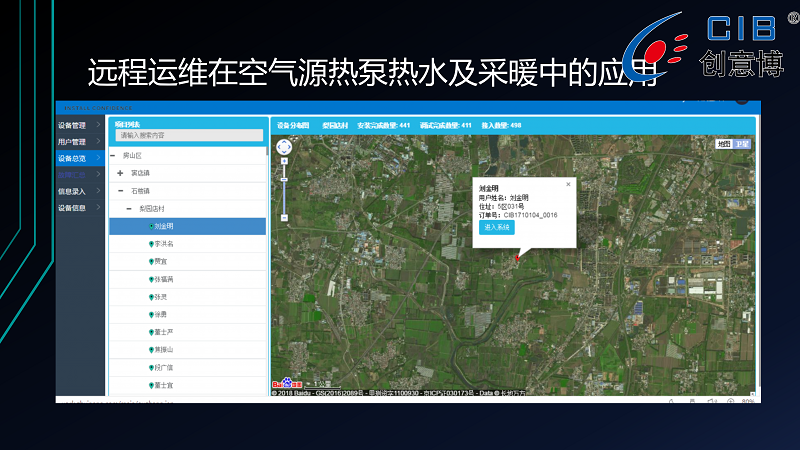Image resolution: width=800 pixels, height=450 pixels.
Task: Click the Baidu logo on the map
Action: tap(287, 383)
